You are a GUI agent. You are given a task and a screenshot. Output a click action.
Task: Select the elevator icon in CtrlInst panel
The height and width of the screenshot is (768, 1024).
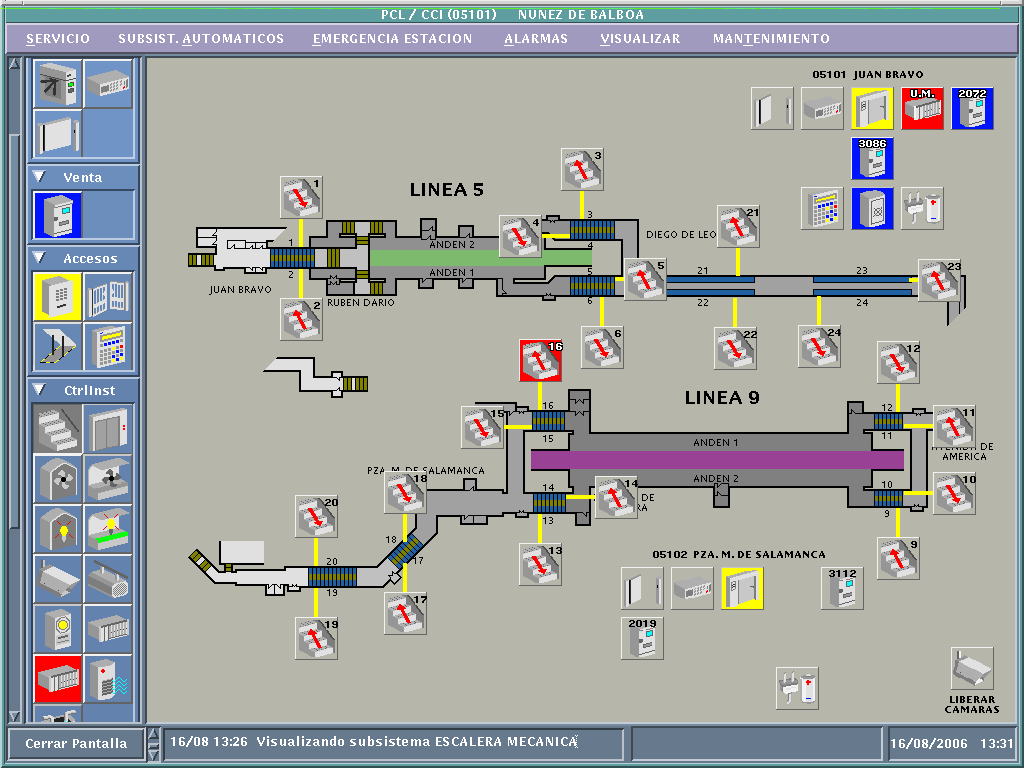click(108, 428)
